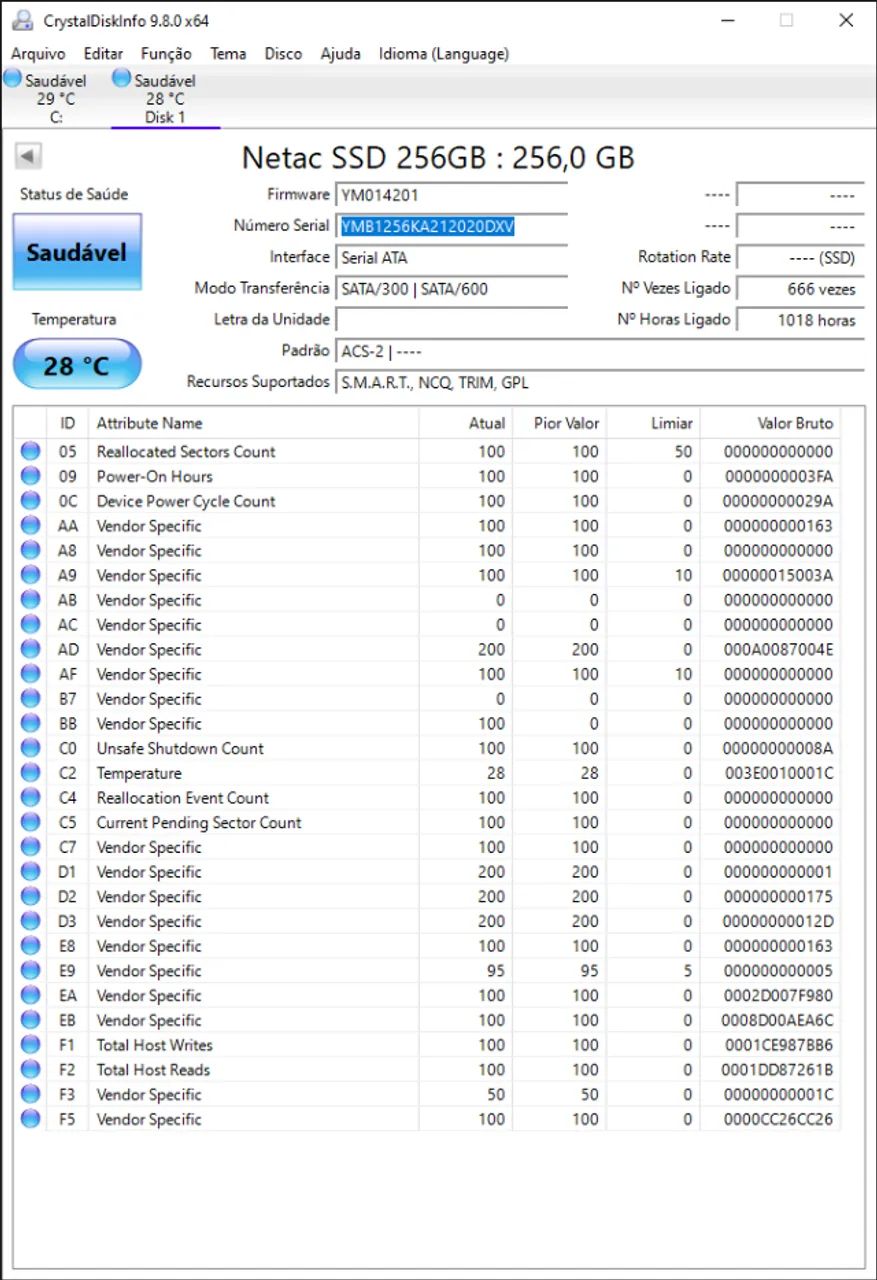Open the Tema menu
The image size is (877, 1280).
pos(228,54)
